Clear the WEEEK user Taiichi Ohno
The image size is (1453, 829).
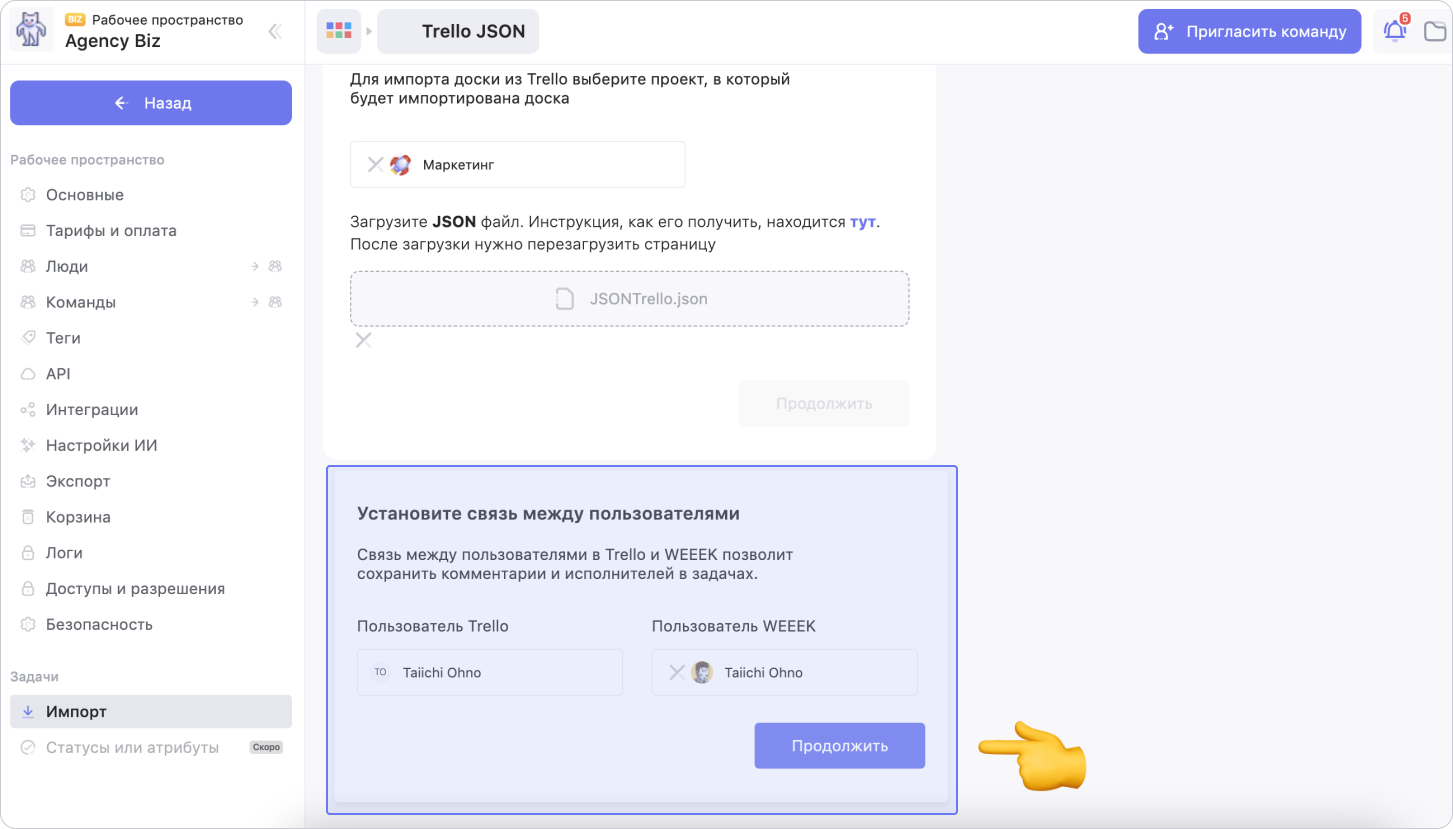click(x=676, y=672)
